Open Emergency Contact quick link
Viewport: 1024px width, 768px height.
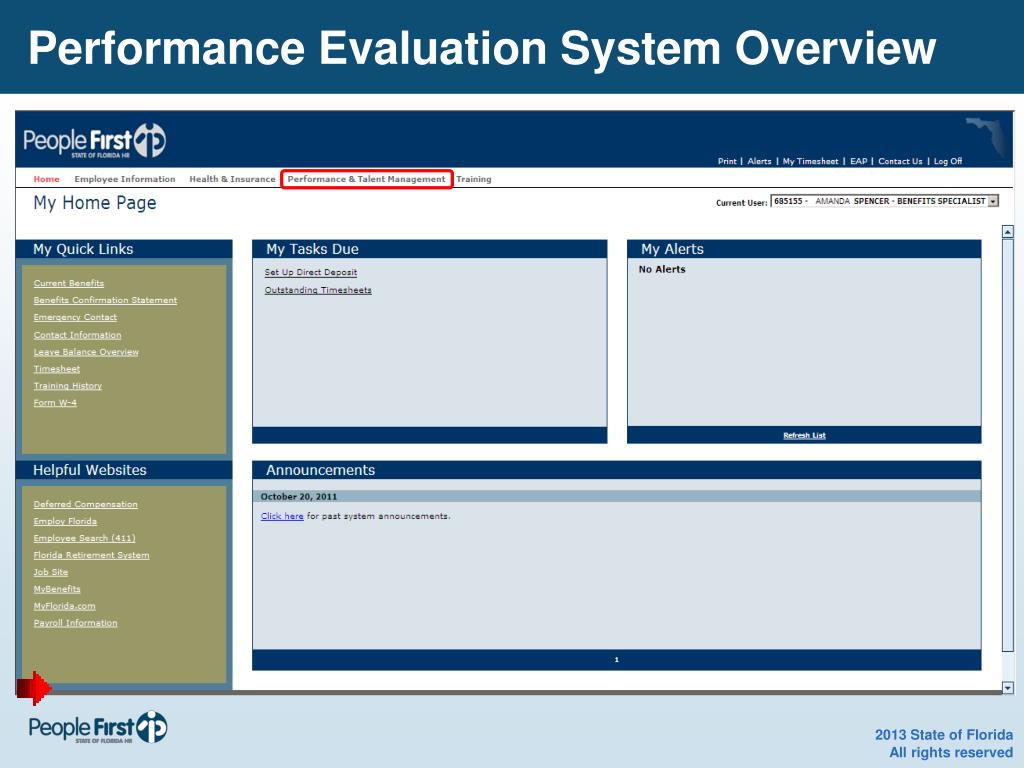[75, 317]
